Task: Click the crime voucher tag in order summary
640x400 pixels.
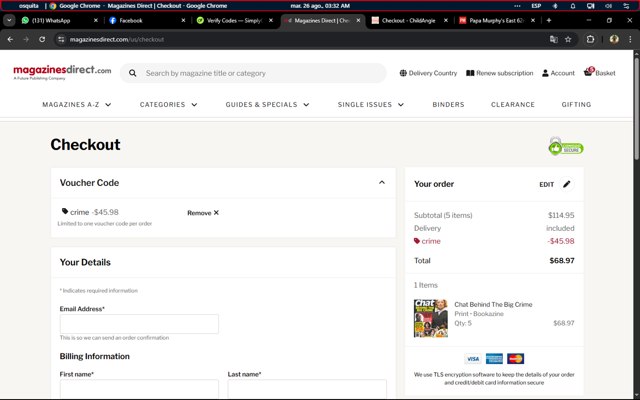Action: pyautogui.click(x=427, y=241)
